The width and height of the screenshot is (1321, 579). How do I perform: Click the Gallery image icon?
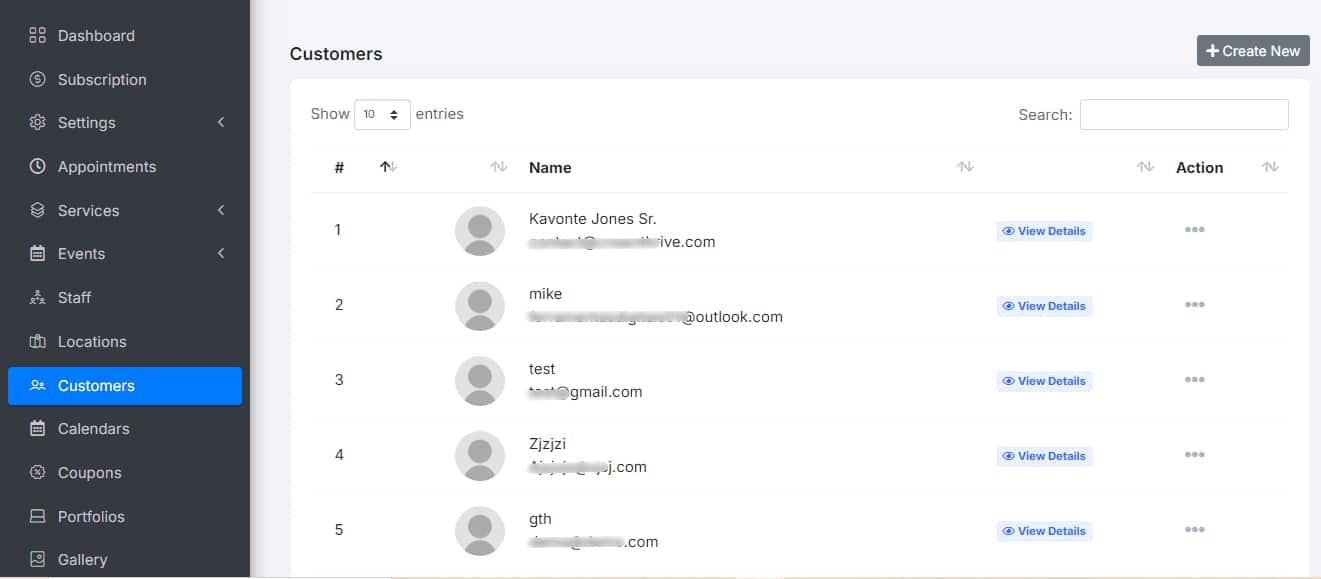pyautogui.click(x=38, y=559)
